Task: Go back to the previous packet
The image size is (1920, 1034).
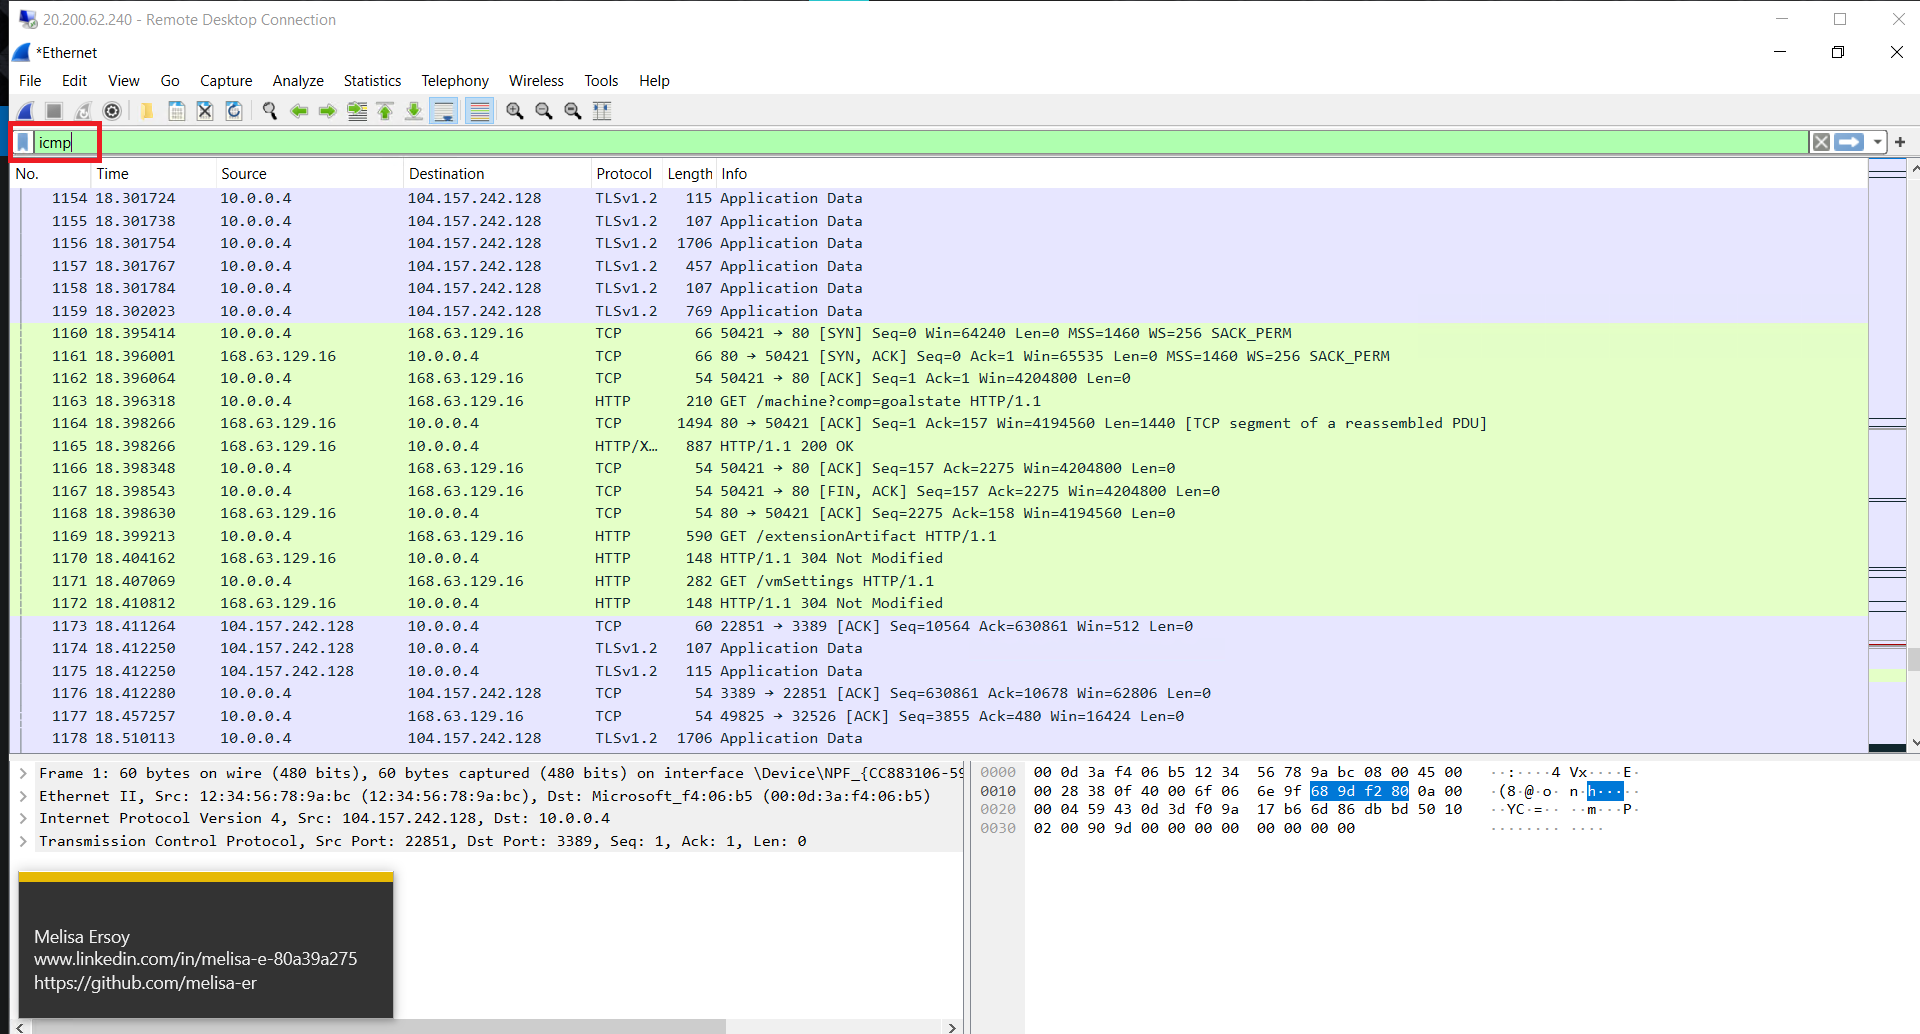Action: 298,111
